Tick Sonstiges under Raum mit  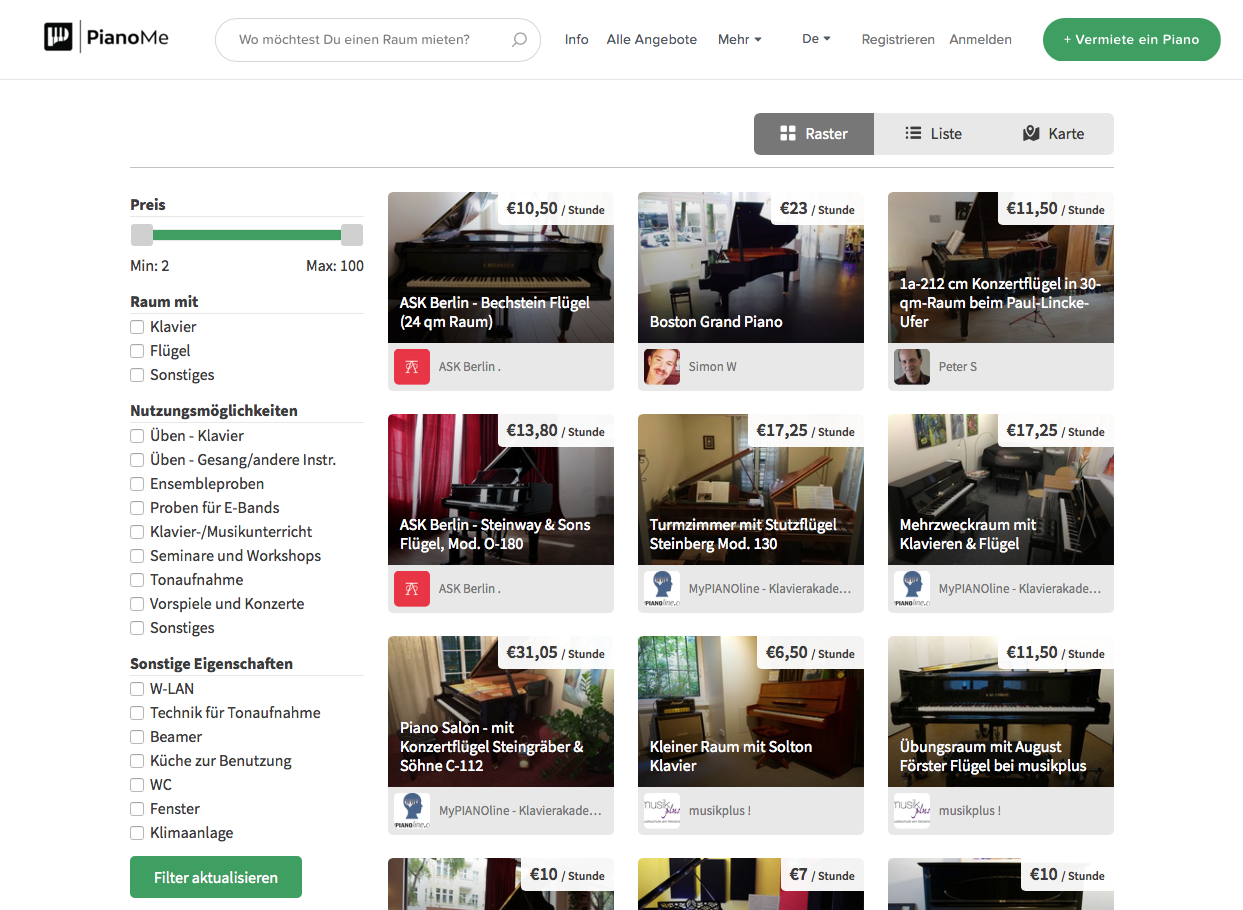click(x=137, y=375)
